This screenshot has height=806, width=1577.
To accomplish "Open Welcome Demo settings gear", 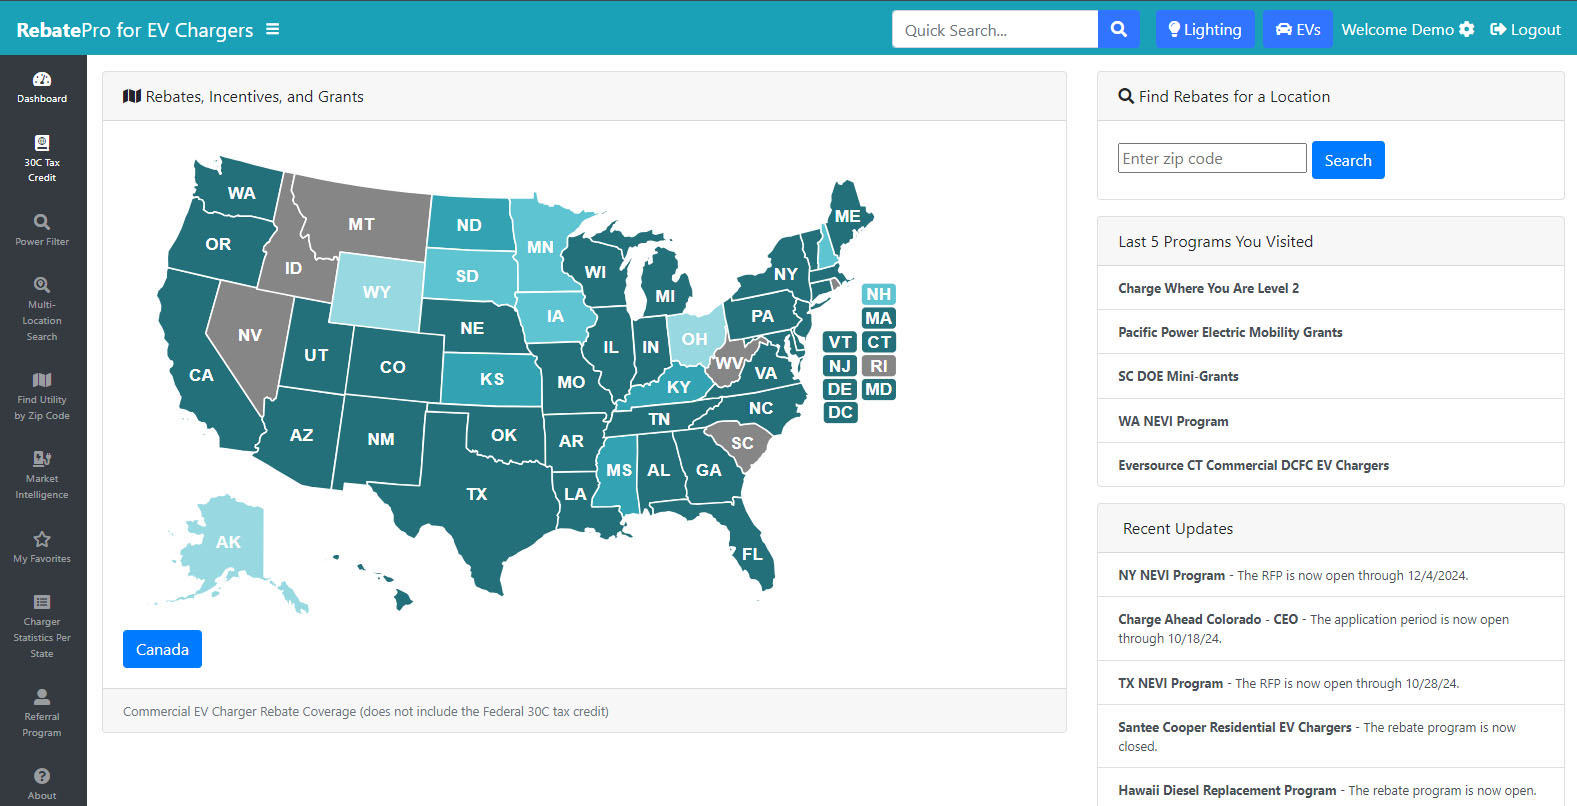I will click(1466, 29).
